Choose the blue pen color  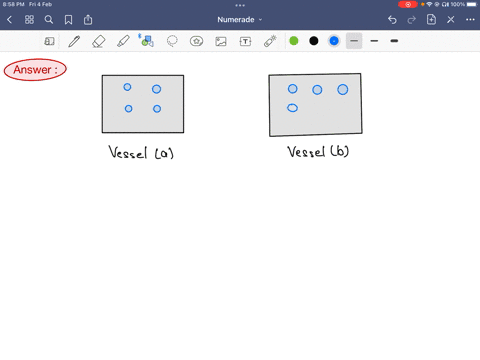point(334,41)
